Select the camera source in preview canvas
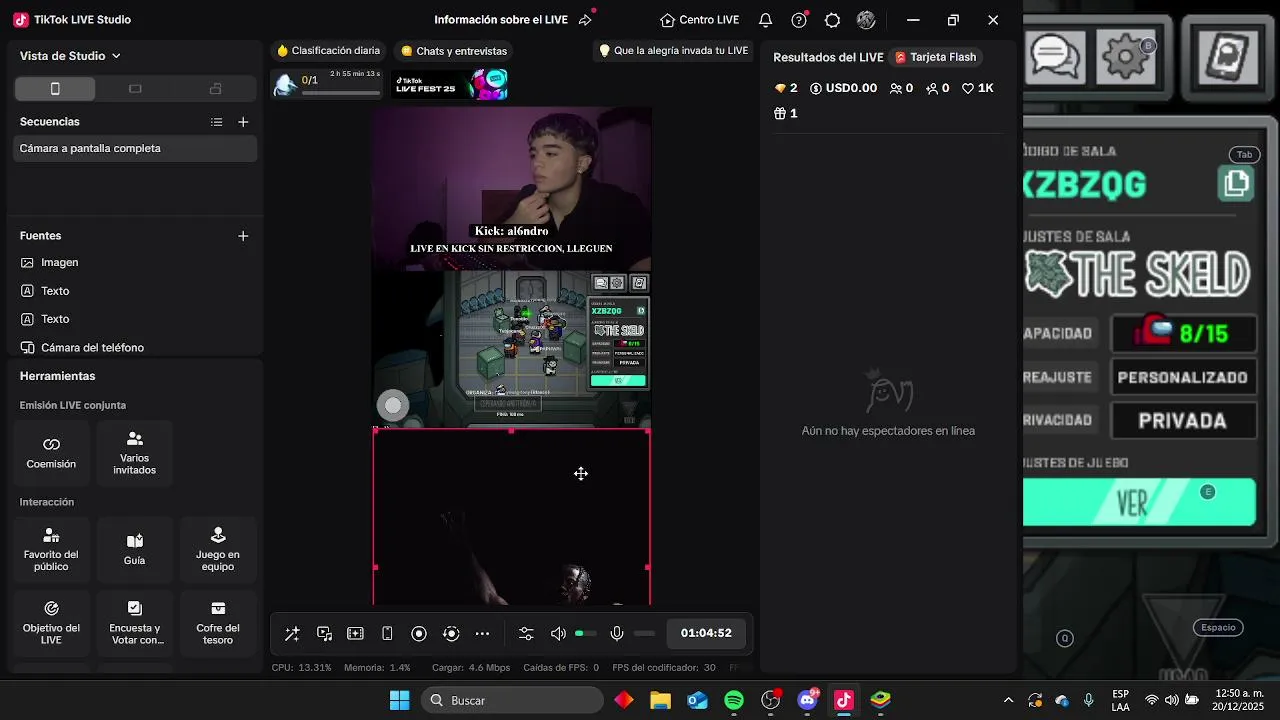 tap(512, 188)
